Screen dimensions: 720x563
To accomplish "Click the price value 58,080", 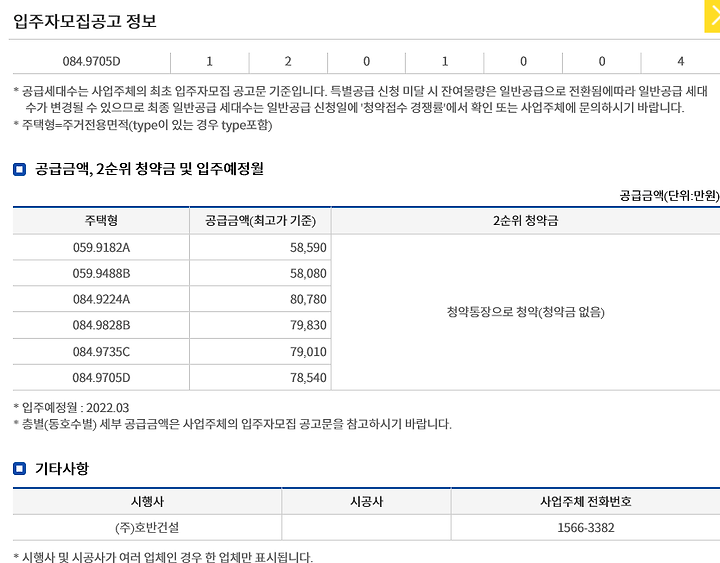I will point(308,273).
